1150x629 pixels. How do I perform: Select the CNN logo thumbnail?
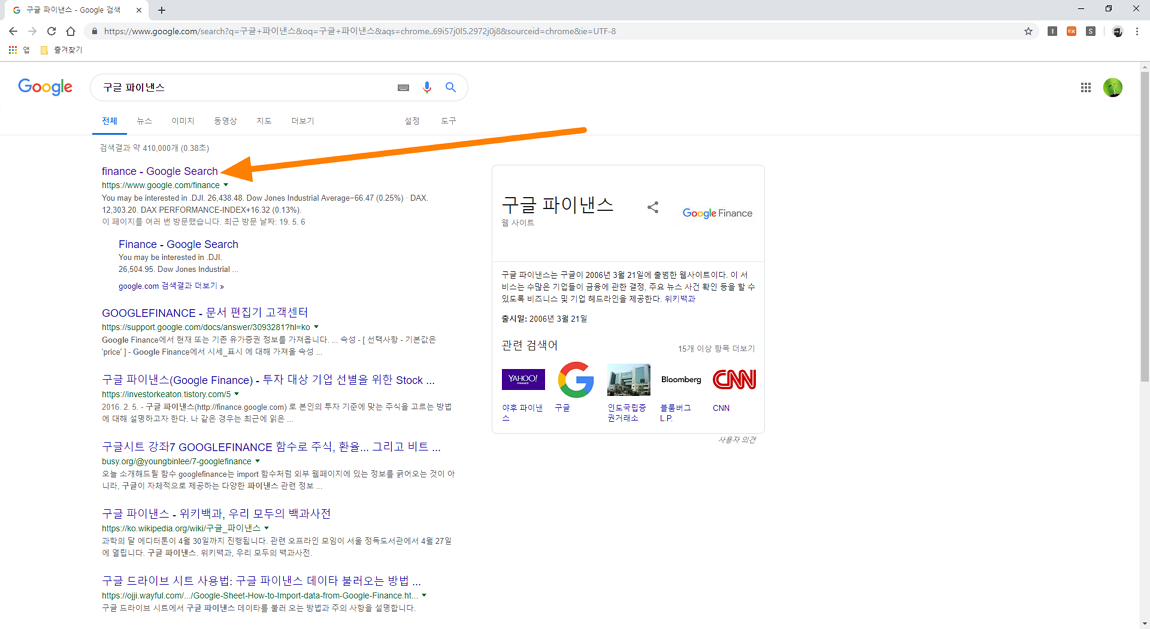click(x=734, y=380)
